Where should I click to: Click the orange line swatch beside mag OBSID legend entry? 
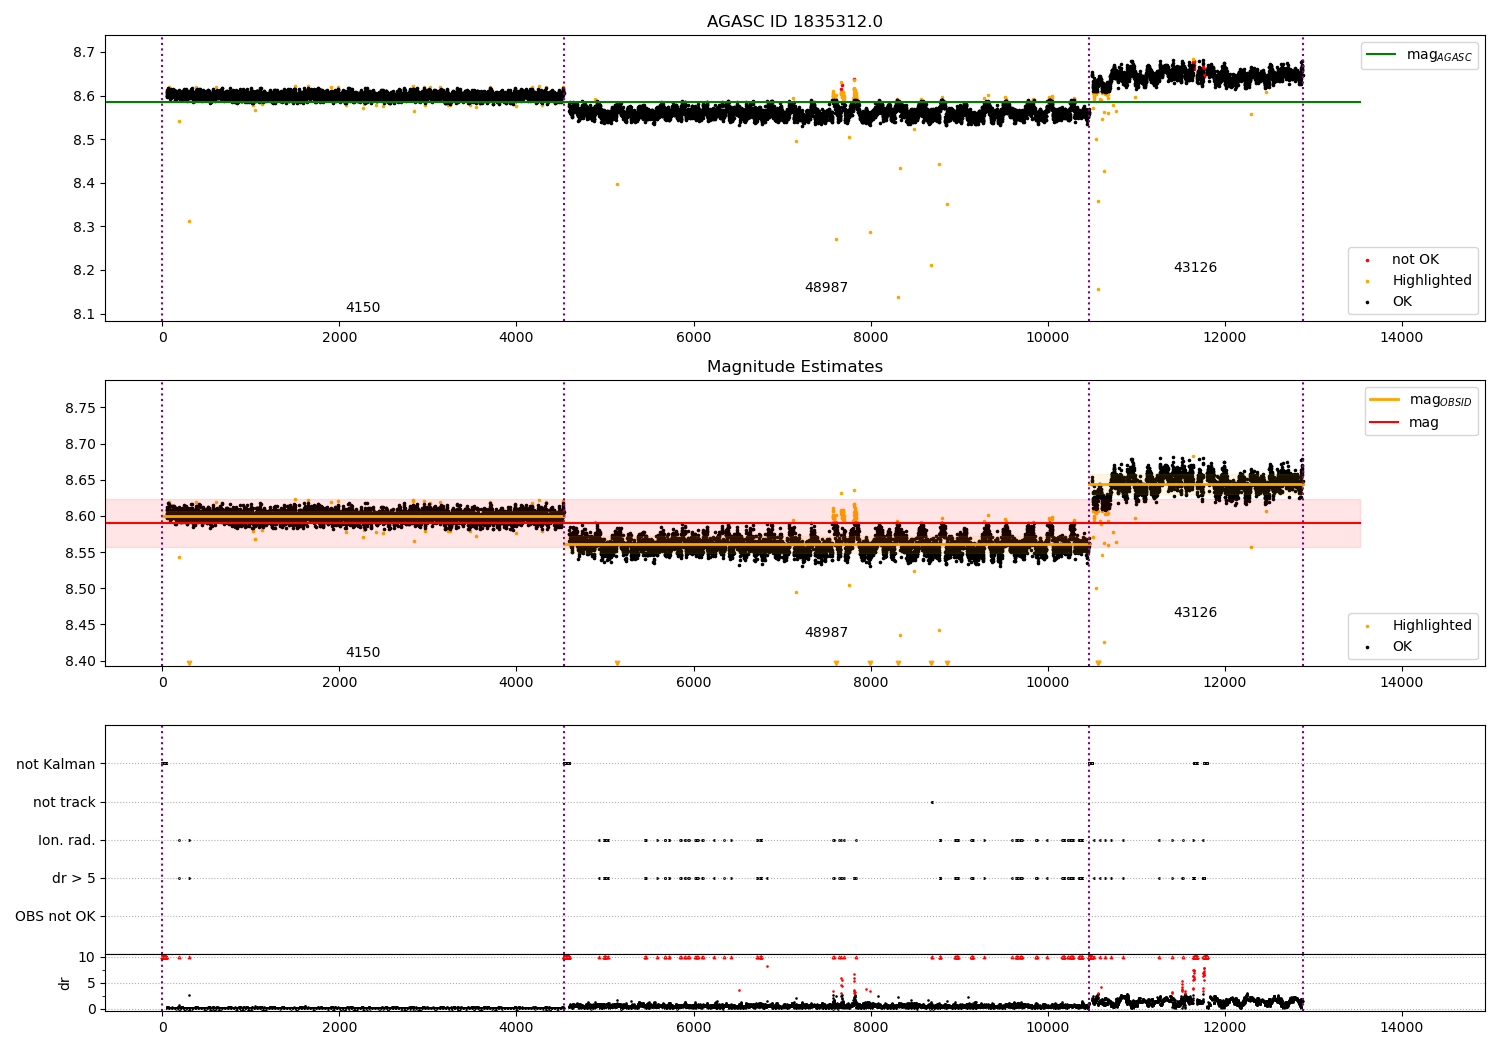click(x=1384, y=400)
